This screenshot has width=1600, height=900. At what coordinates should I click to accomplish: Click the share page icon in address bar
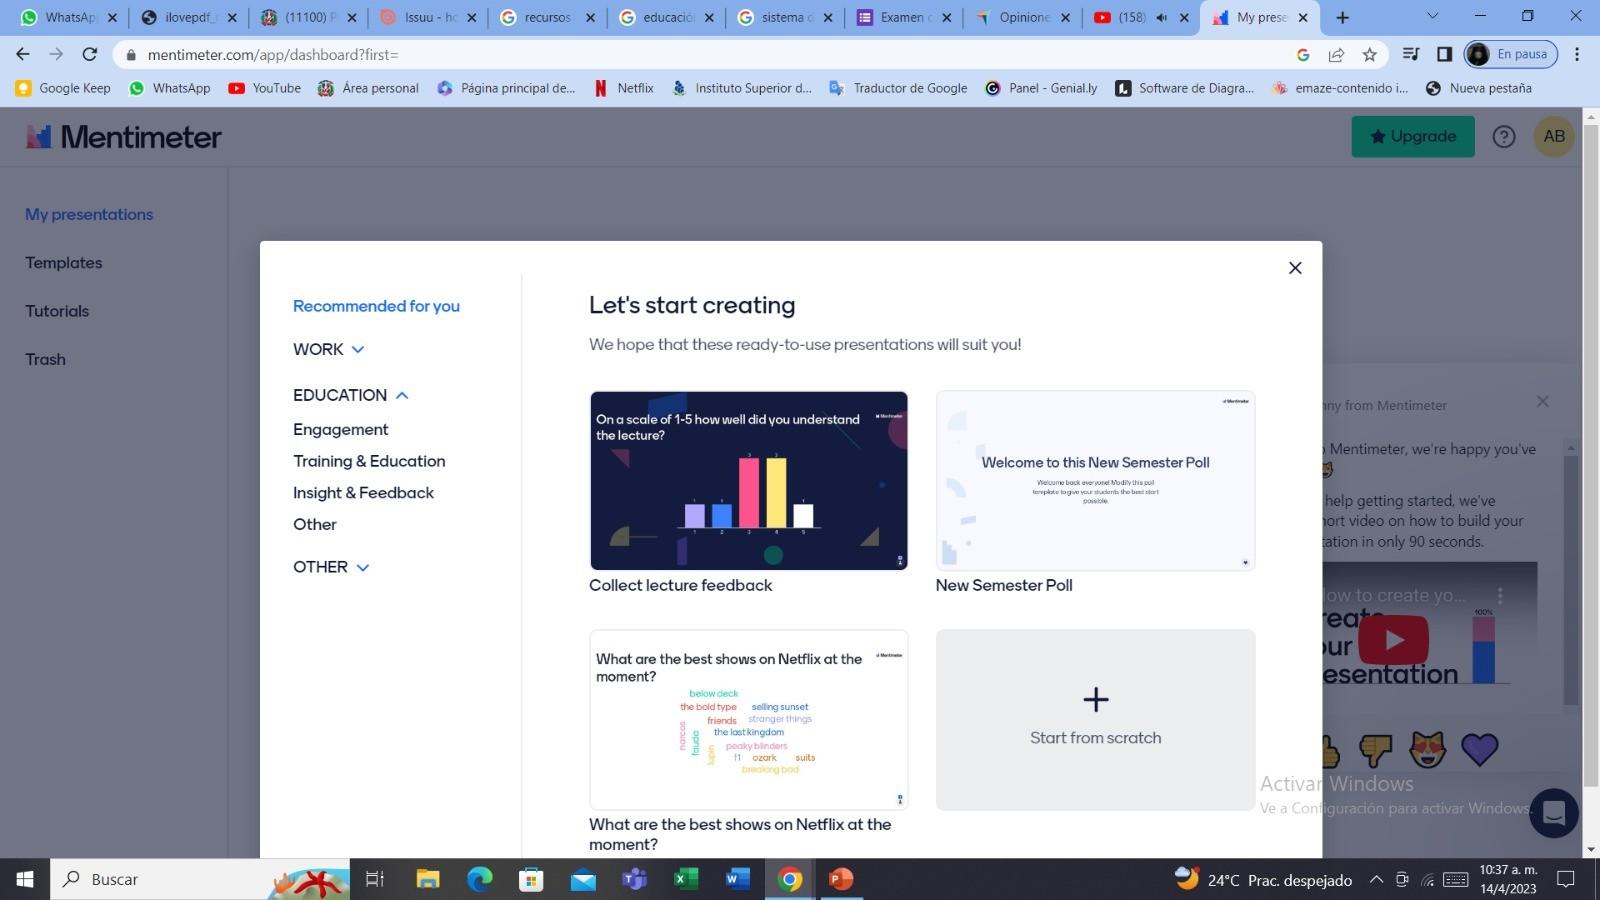click(1336, 55)
